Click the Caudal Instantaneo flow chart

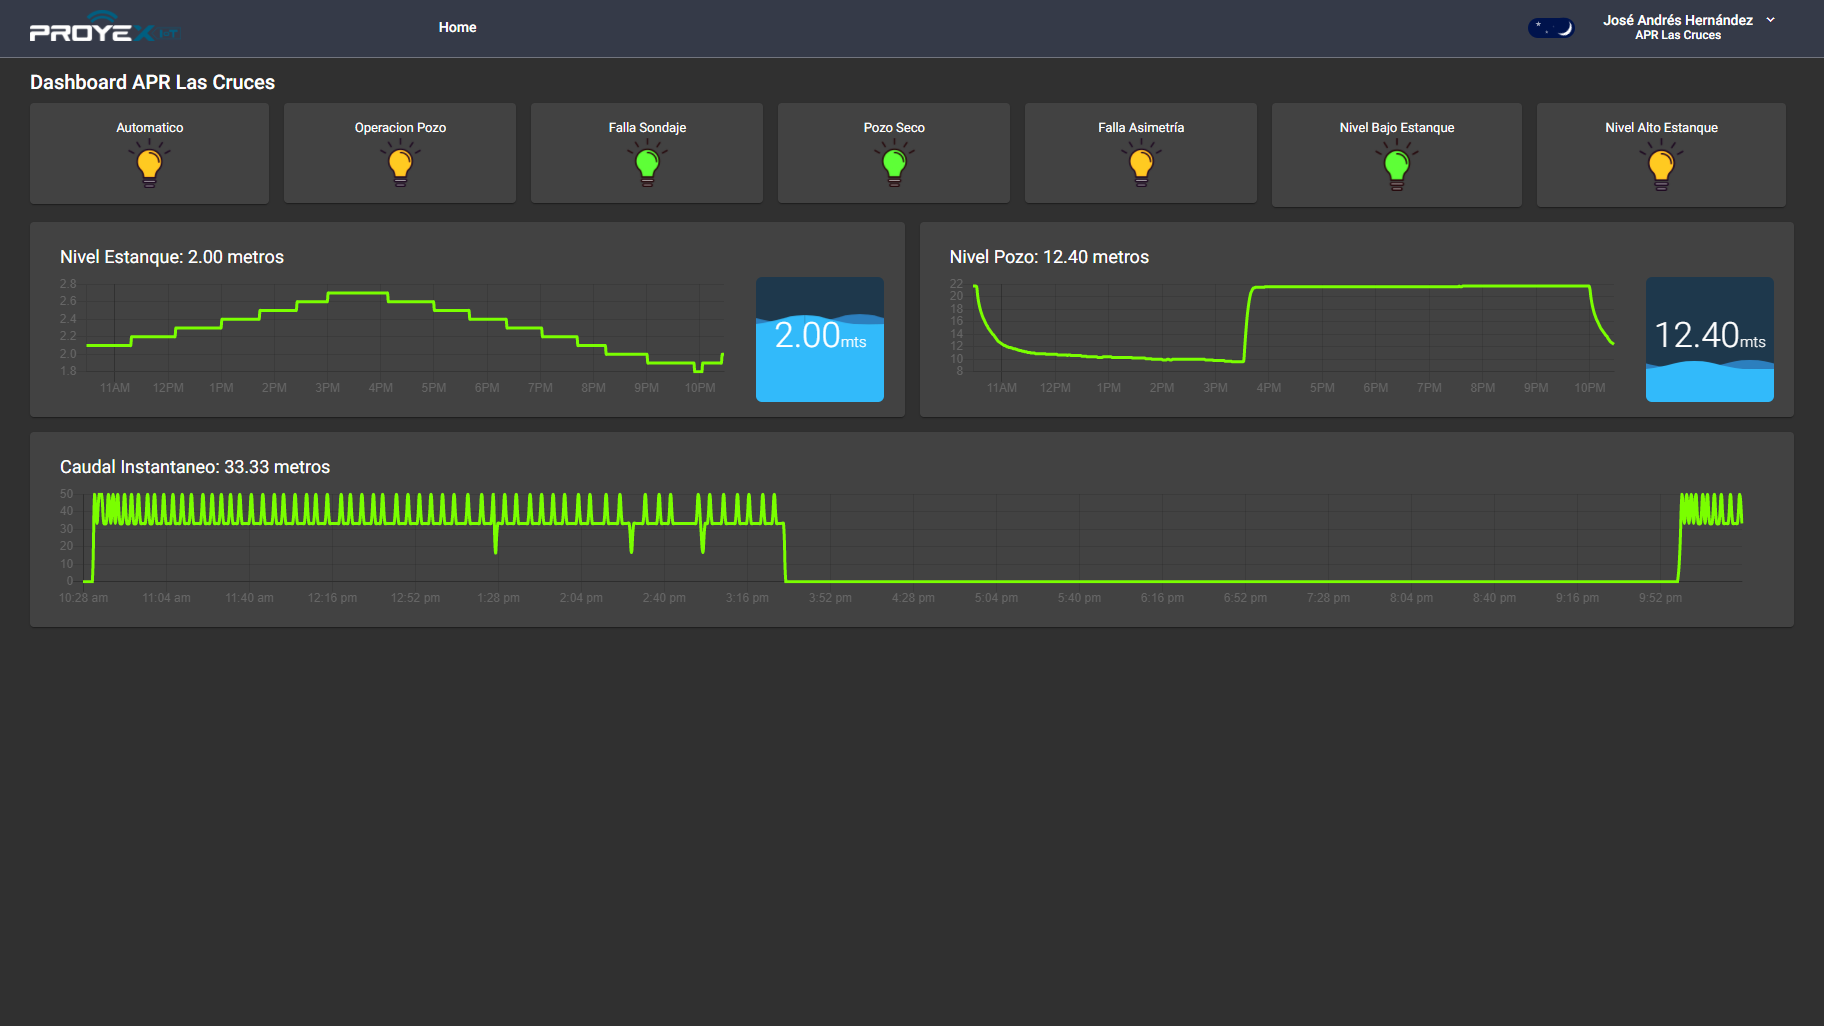(900, 545)
